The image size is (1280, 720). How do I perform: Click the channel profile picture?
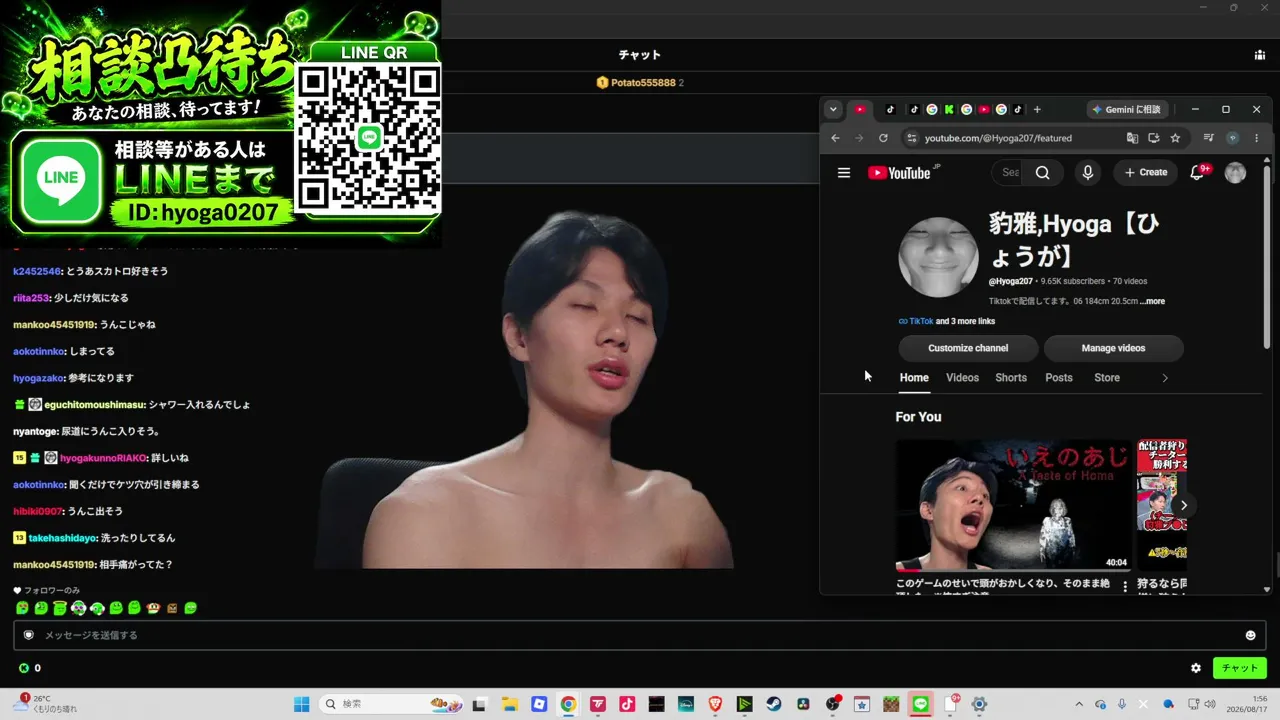point(938,257)
